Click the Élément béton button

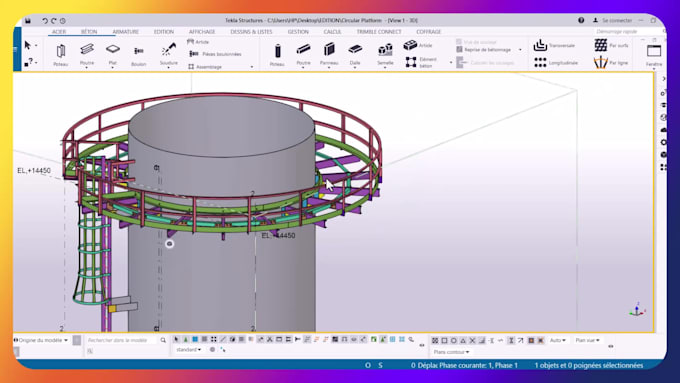421,62
